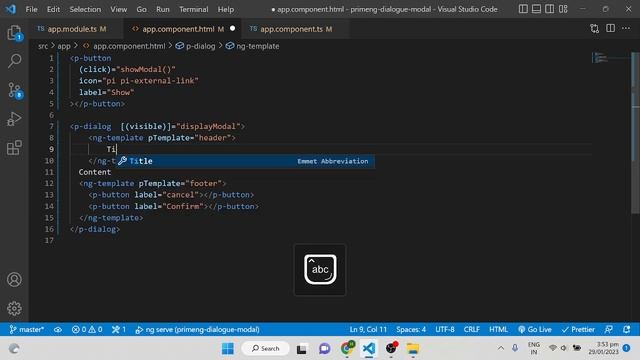Open the Search view in activity bar
The height and width of the screenshot is (360, 640).
coord(14,61)
